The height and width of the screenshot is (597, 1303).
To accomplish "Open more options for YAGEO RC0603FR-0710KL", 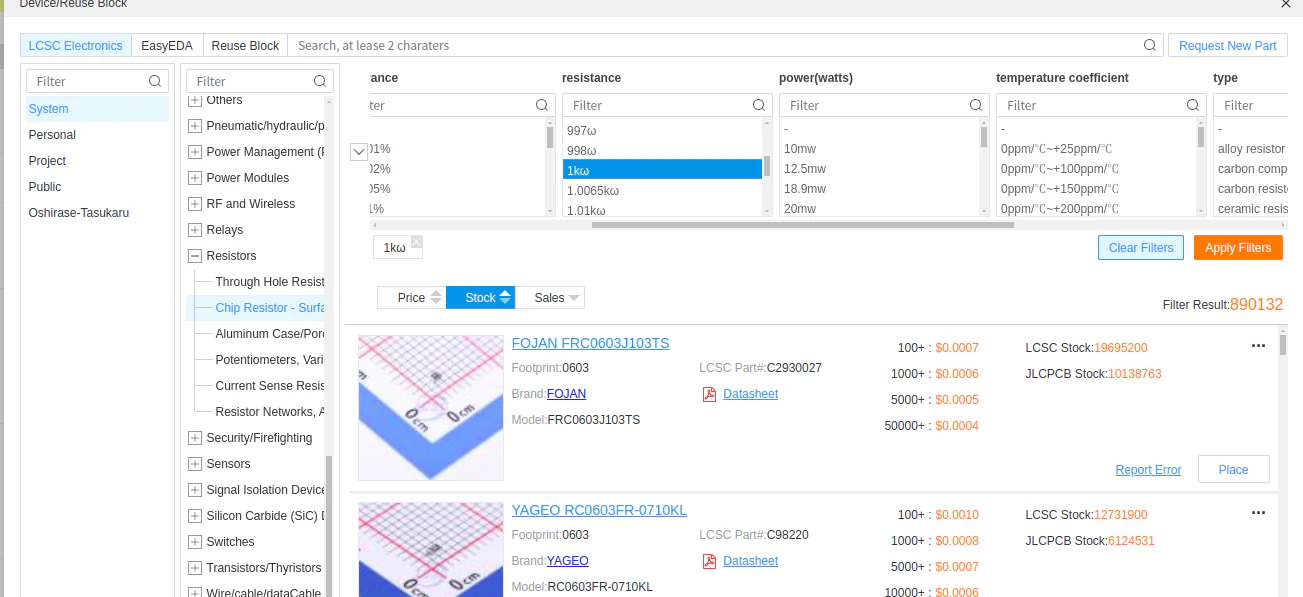I will coord(1258,513).
